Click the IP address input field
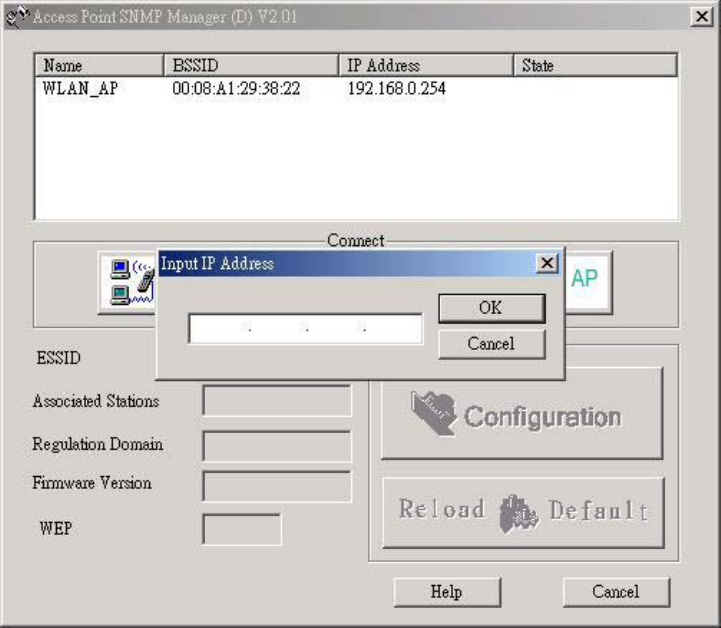The image size is (721, 628). [305, 329]
